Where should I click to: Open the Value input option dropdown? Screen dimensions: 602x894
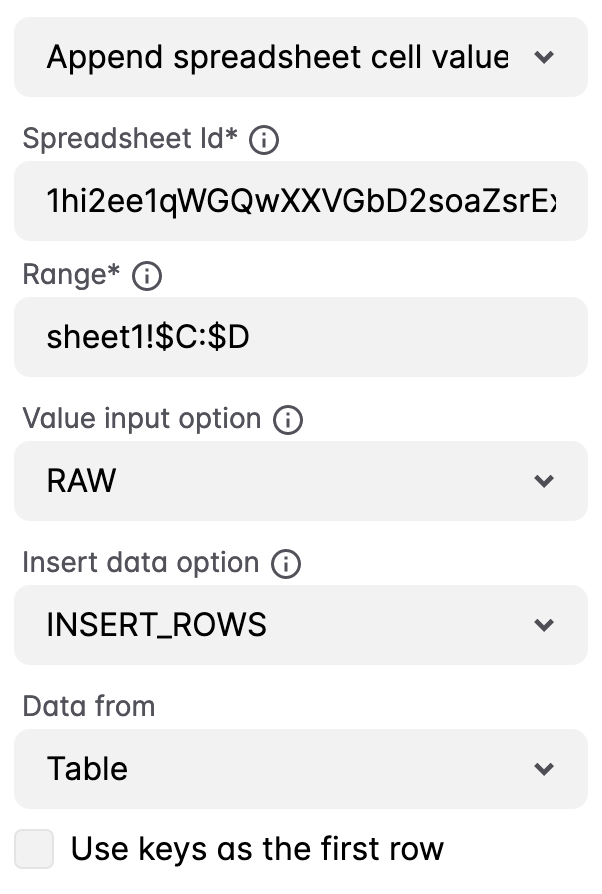click(300, 481)
